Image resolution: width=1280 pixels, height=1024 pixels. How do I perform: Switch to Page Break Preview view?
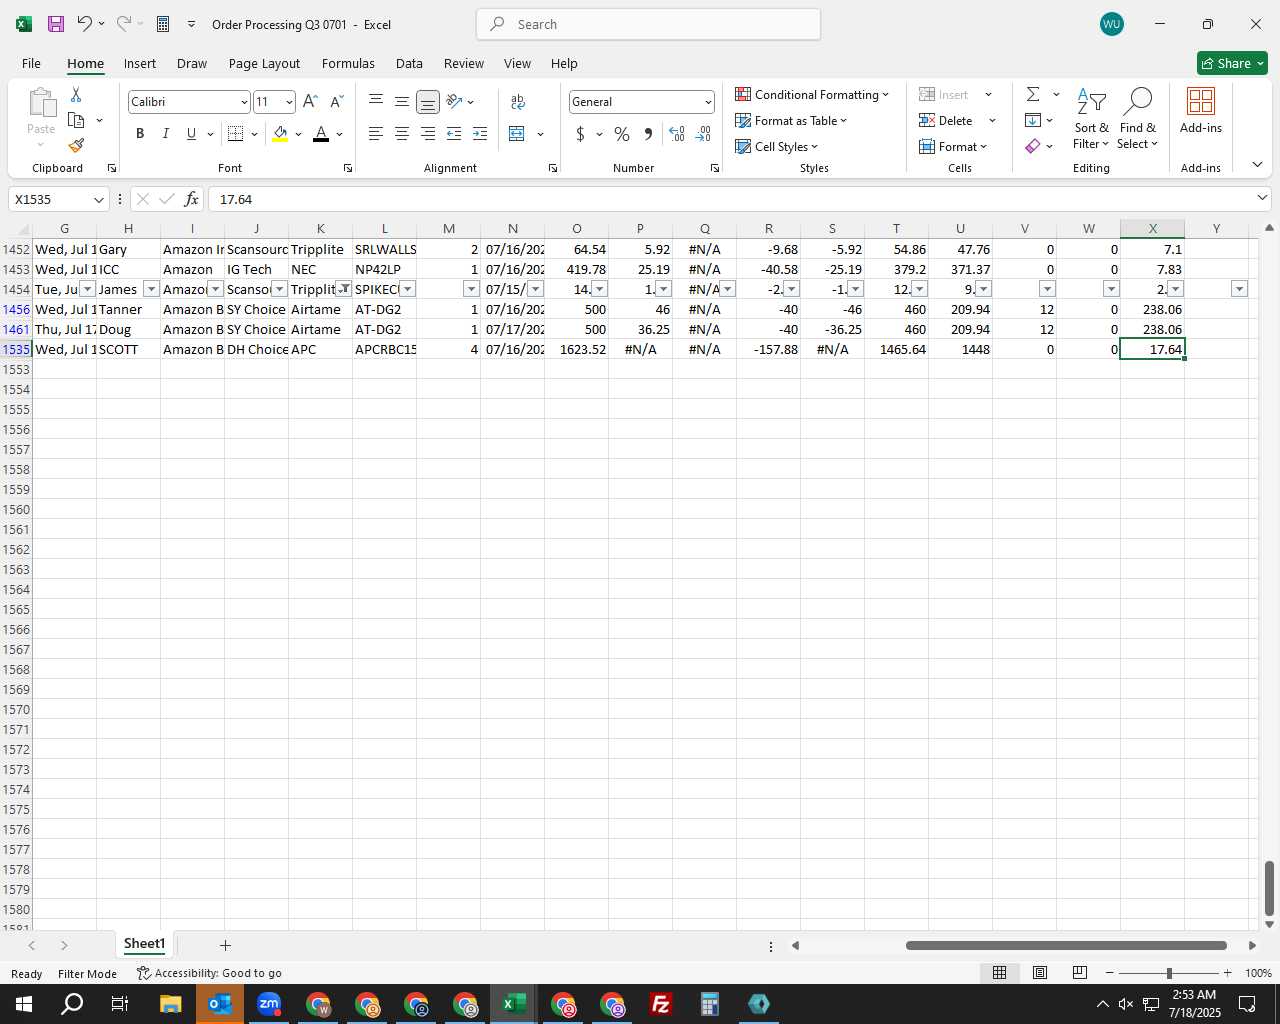pyautogui.click(x=1079, y=972)
